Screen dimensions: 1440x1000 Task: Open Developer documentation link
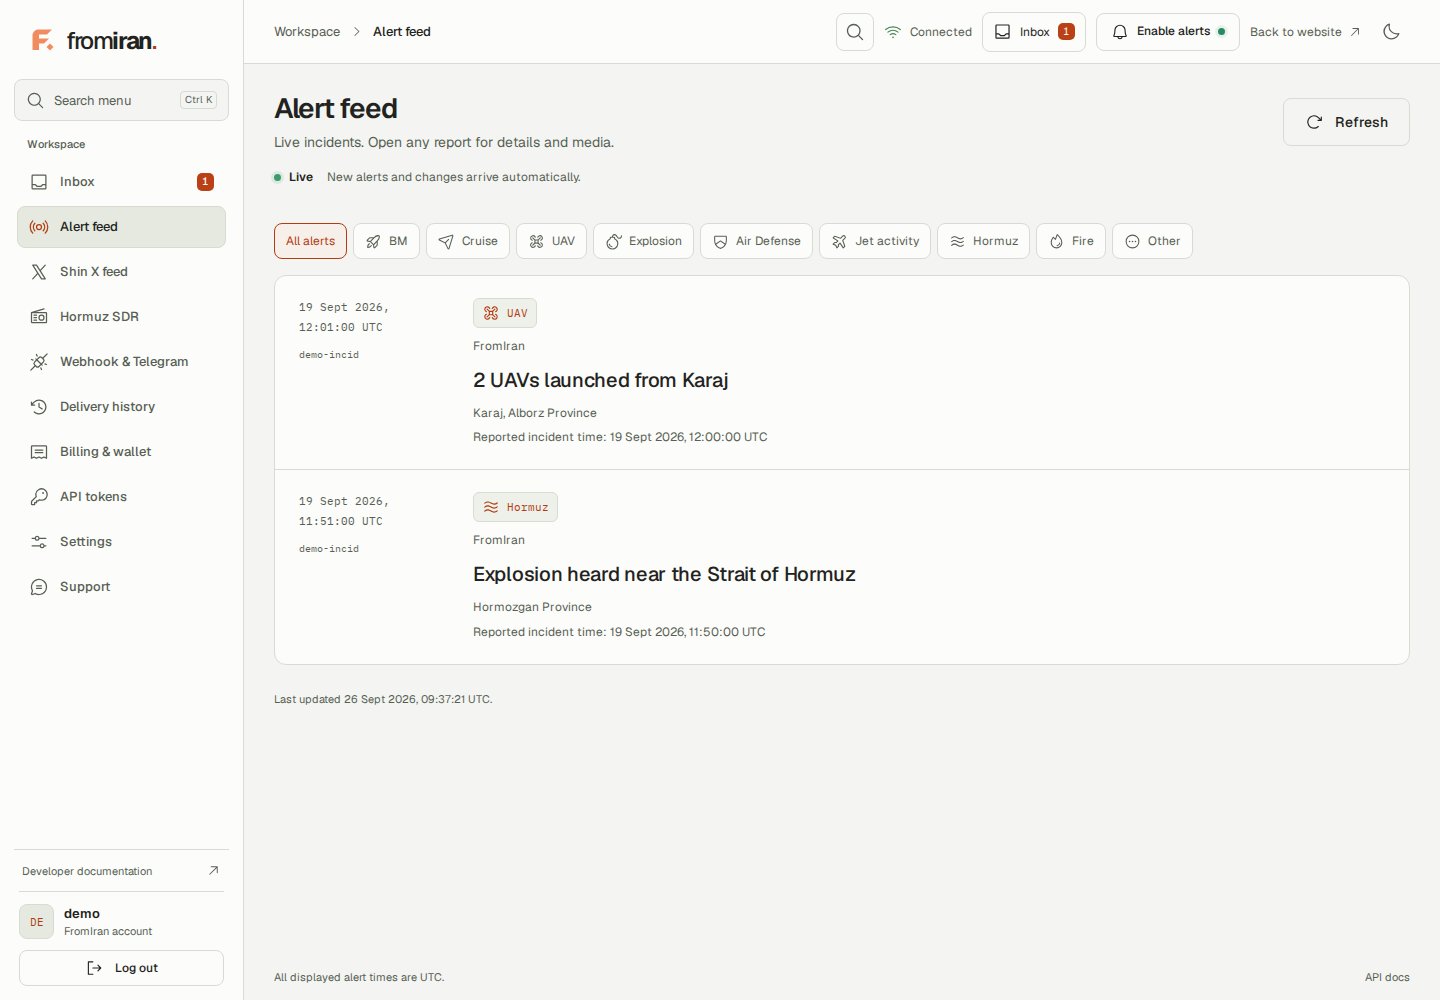coord(121,871)
